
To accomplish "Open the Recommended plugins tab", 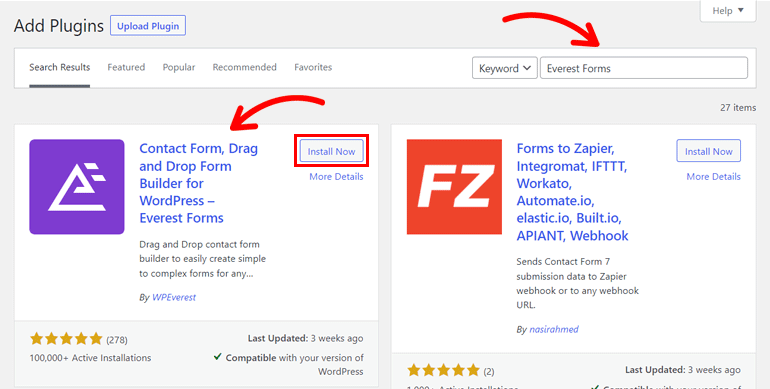I will tap(245, 67).
